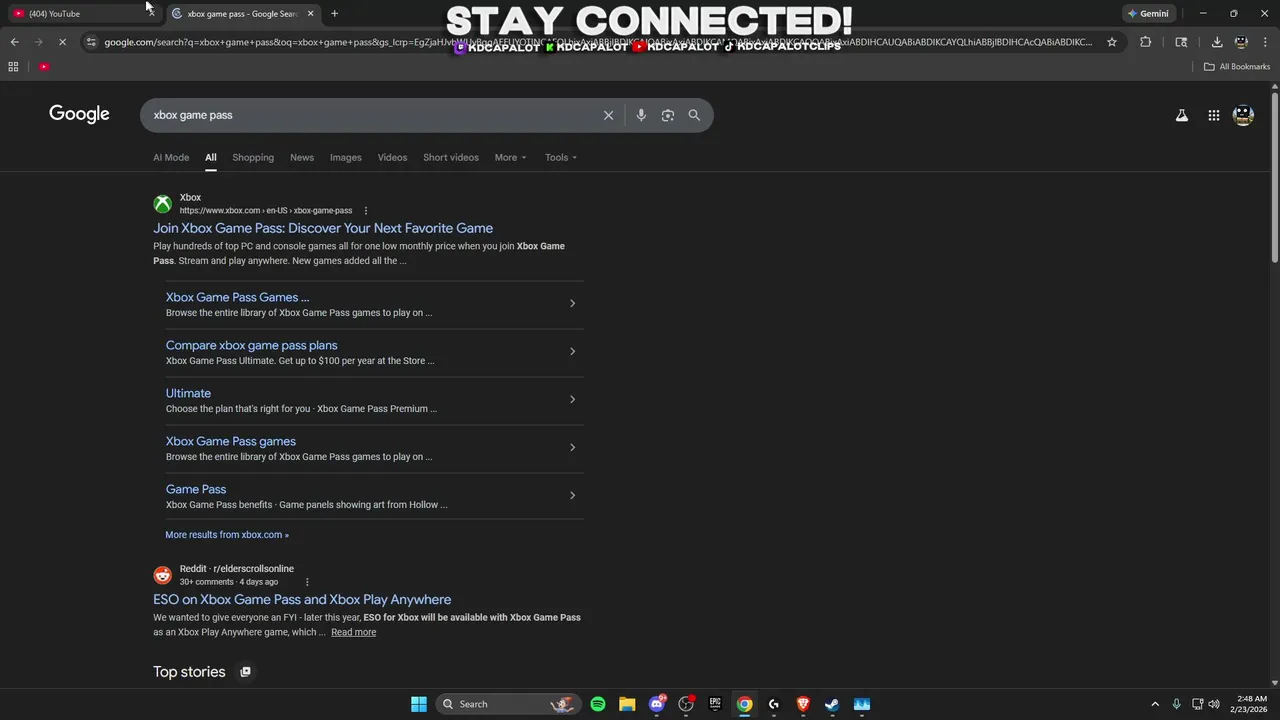Open the more options dots for the Xbox result
Screen dimensions: 1280x720
pyautogui.click(x=366, y=211)
